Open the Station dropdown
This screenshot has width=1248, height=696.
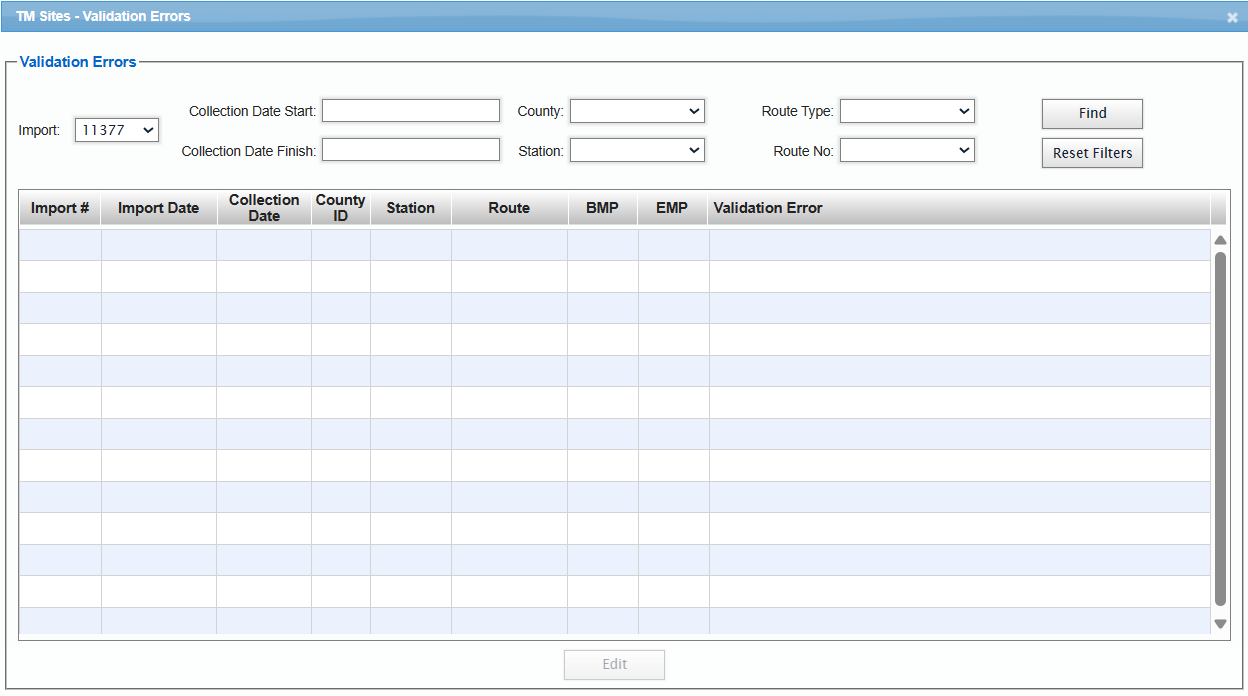point(636,149)
